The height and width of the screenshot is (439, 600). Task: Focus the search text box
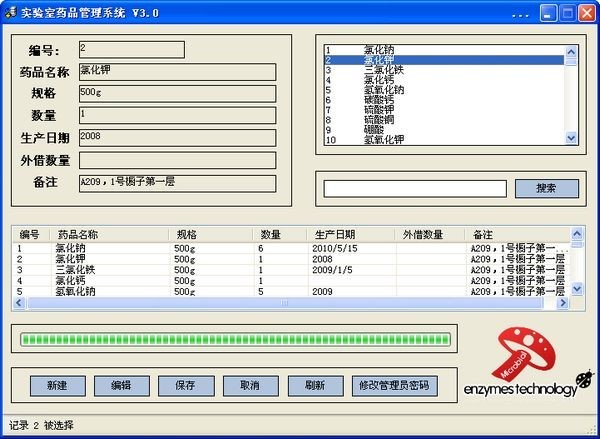415,189
